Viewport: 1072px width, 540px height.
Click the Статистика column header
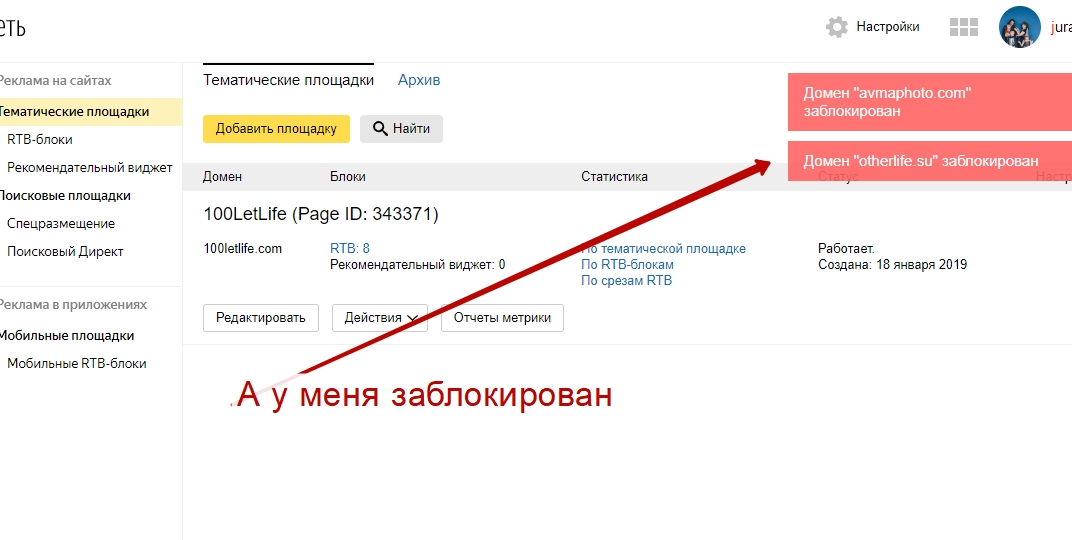click(x=615, y=176)
